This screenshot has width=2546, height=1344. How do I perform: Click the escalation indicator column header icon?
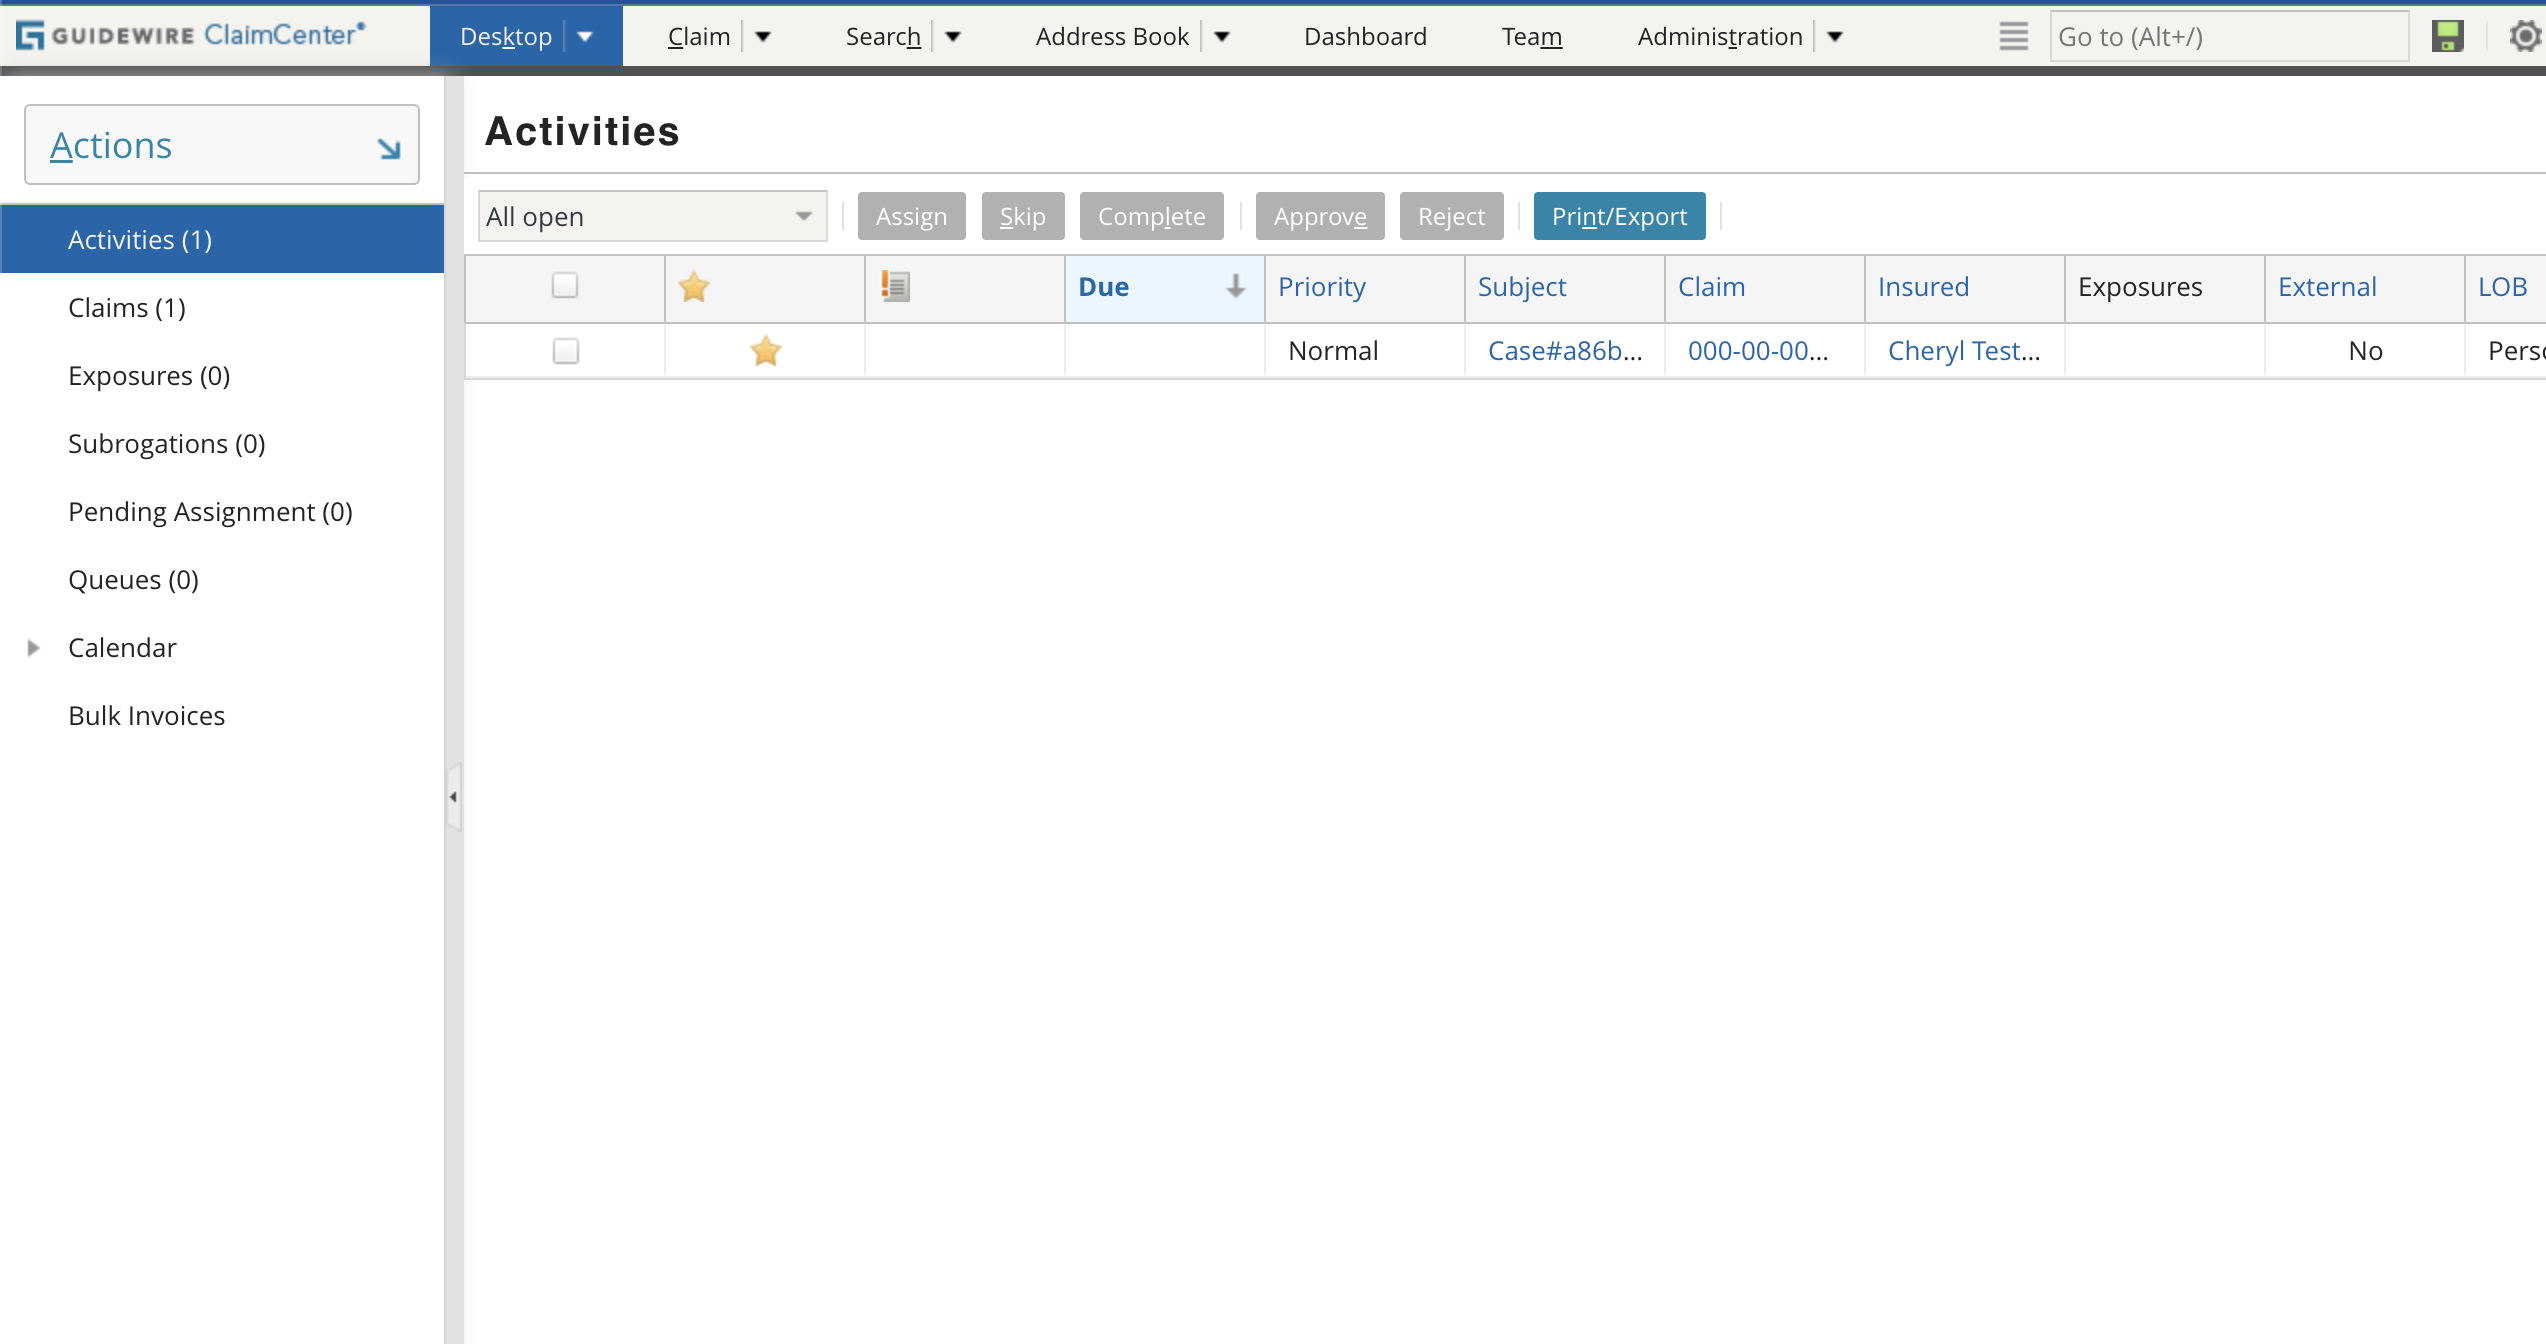[x=895, y=286]
